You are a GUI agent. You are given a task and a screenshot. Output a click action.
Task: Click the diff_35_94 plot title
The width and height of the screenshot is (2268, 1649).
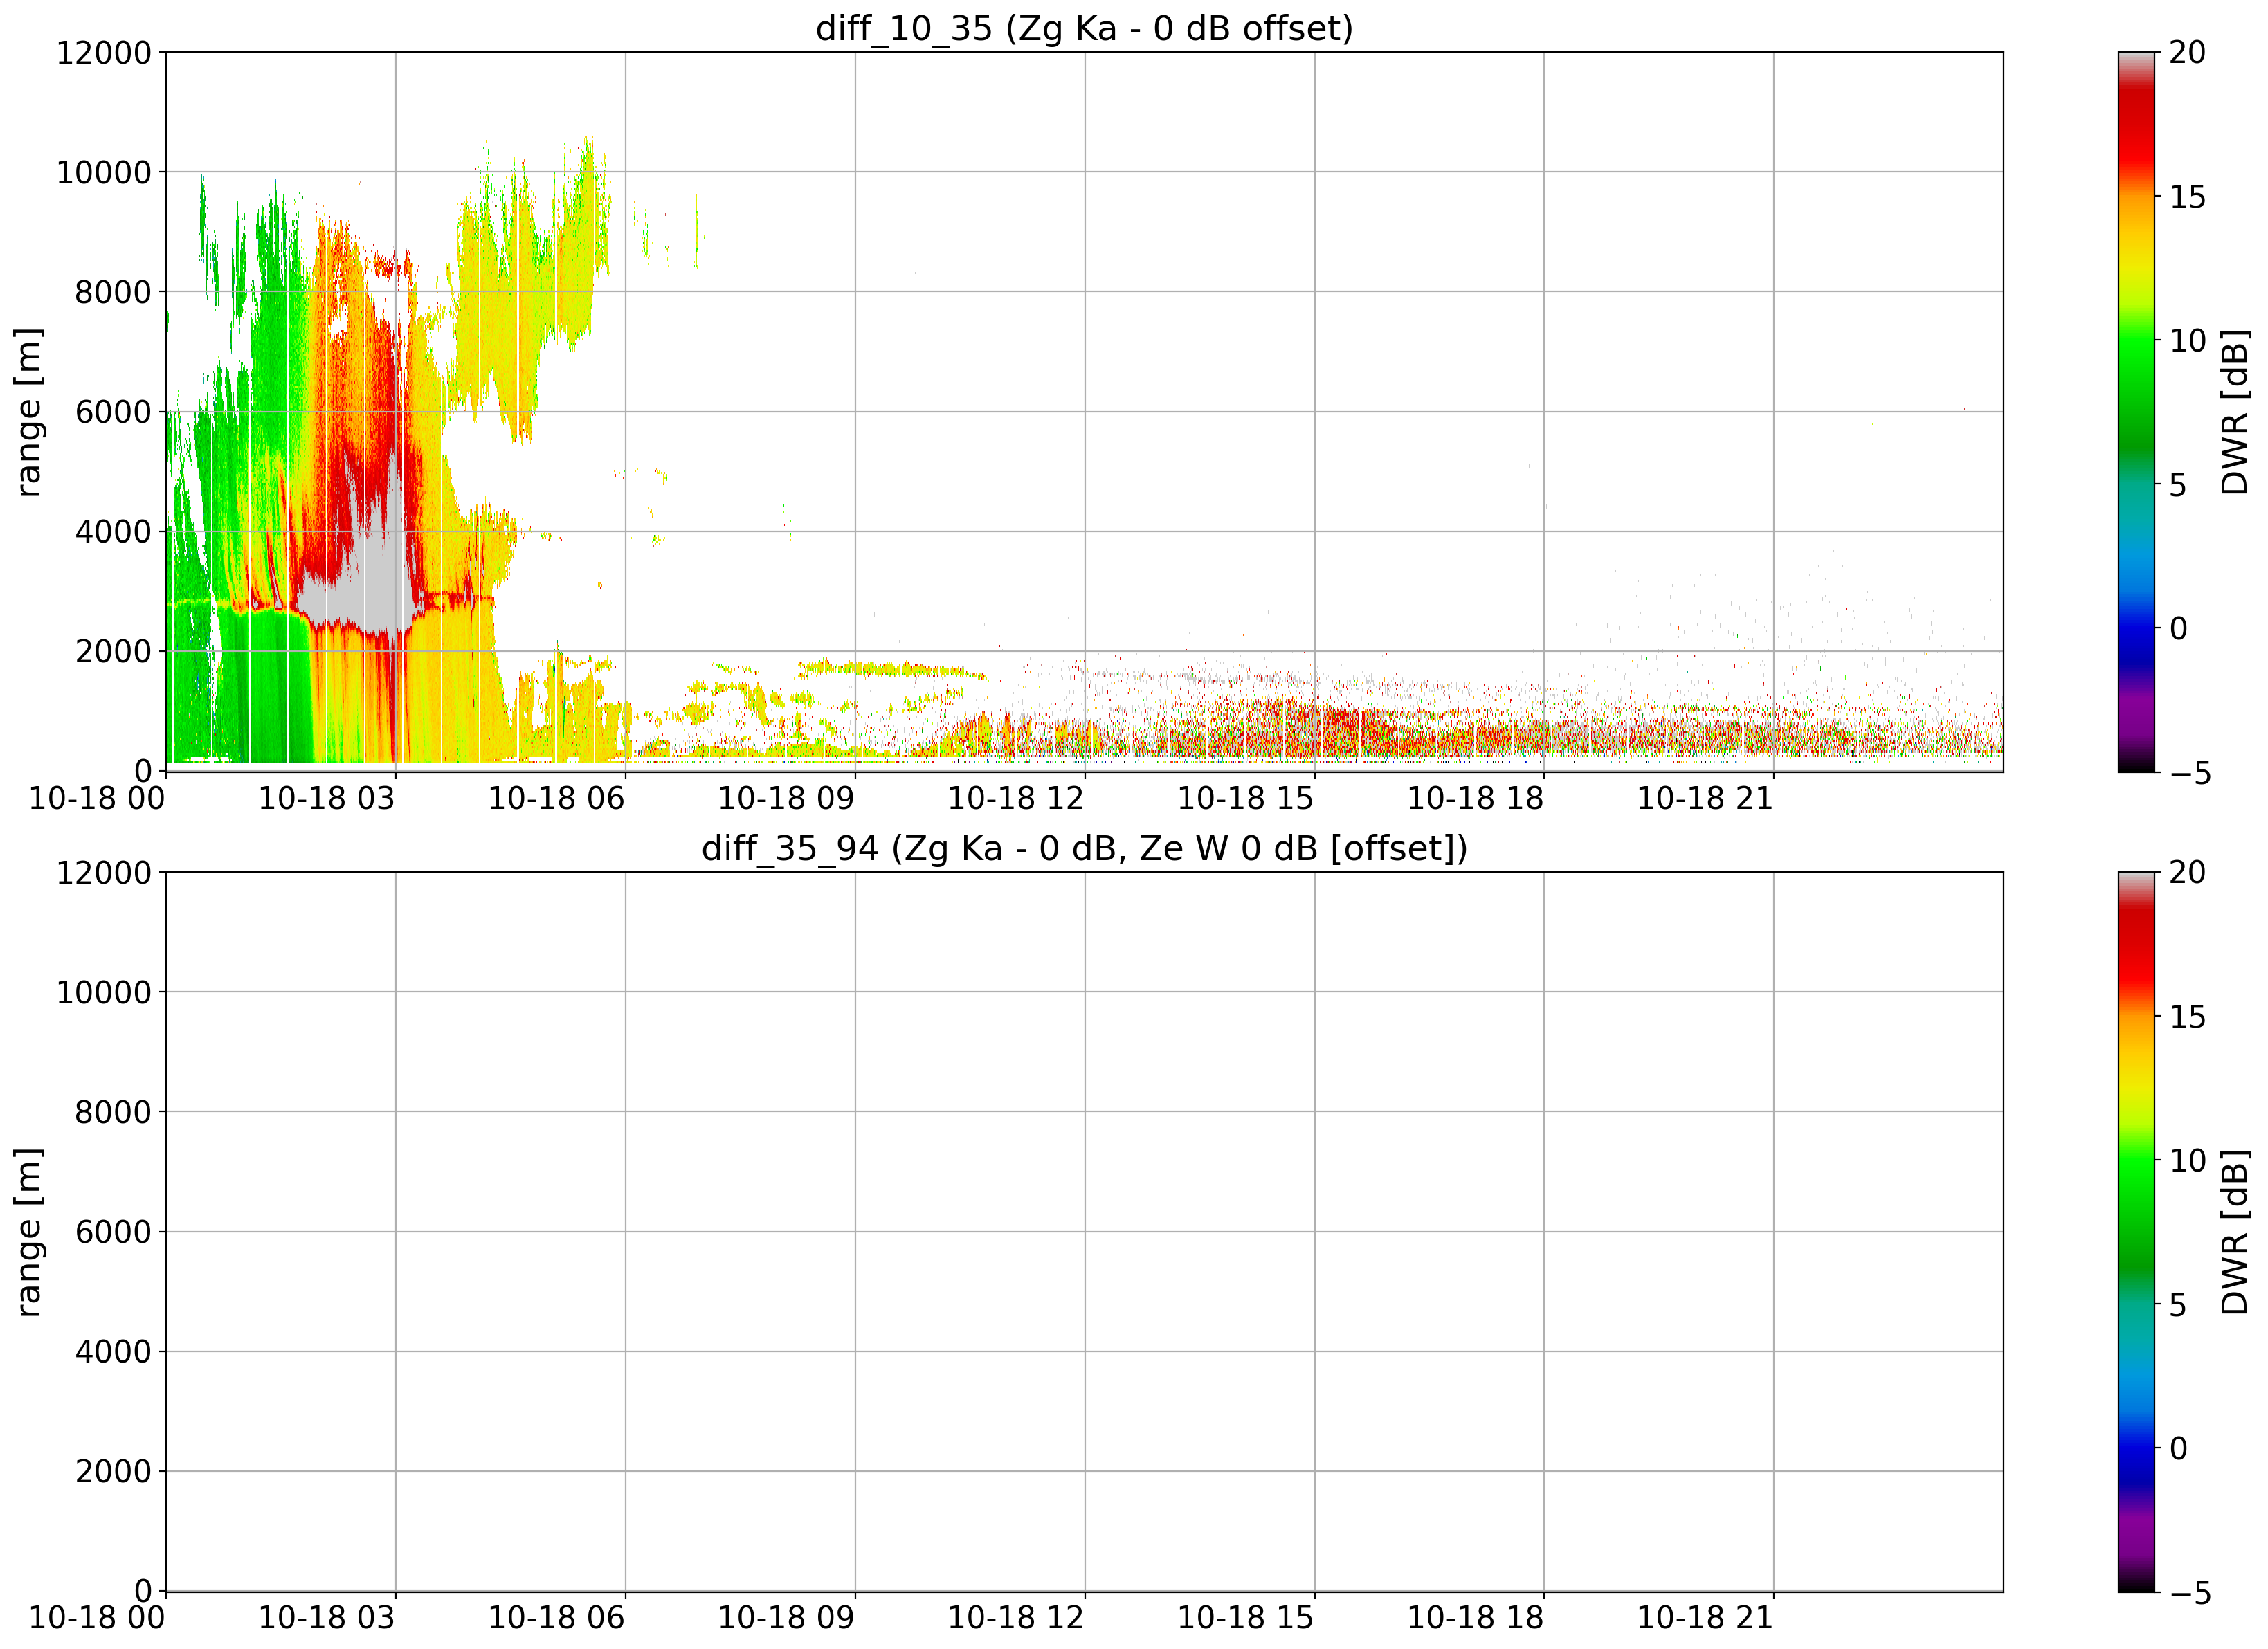pos(1084,848)
